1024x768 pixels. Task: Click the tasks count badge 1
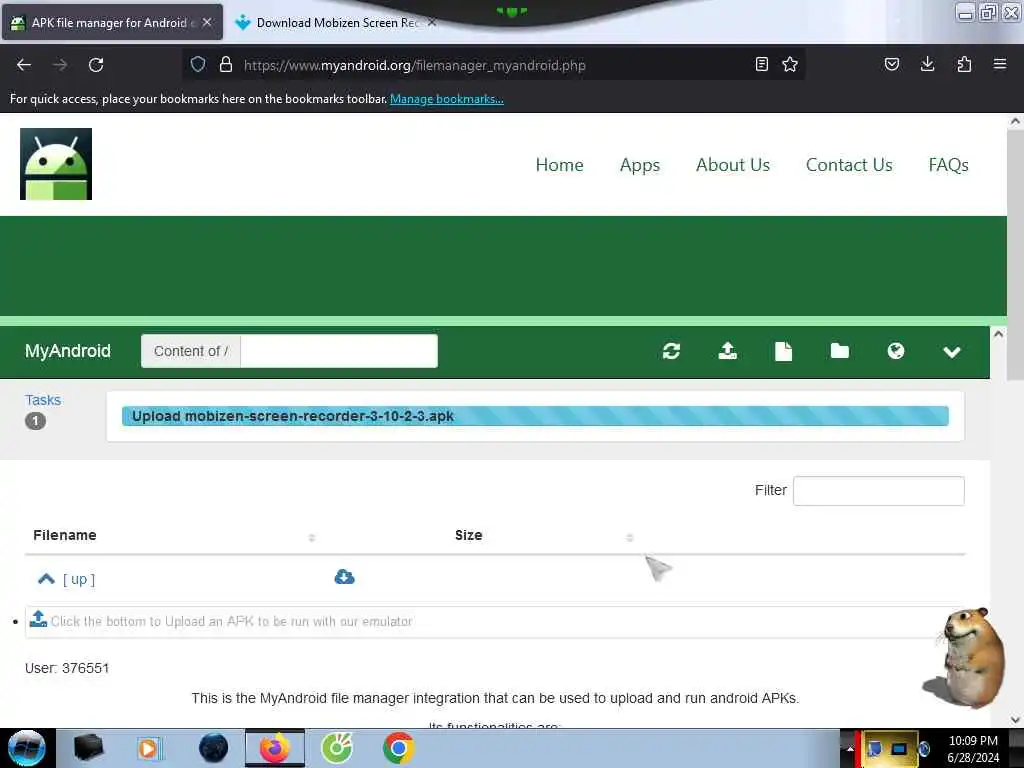pyautogui.click(x=35, y=421)
